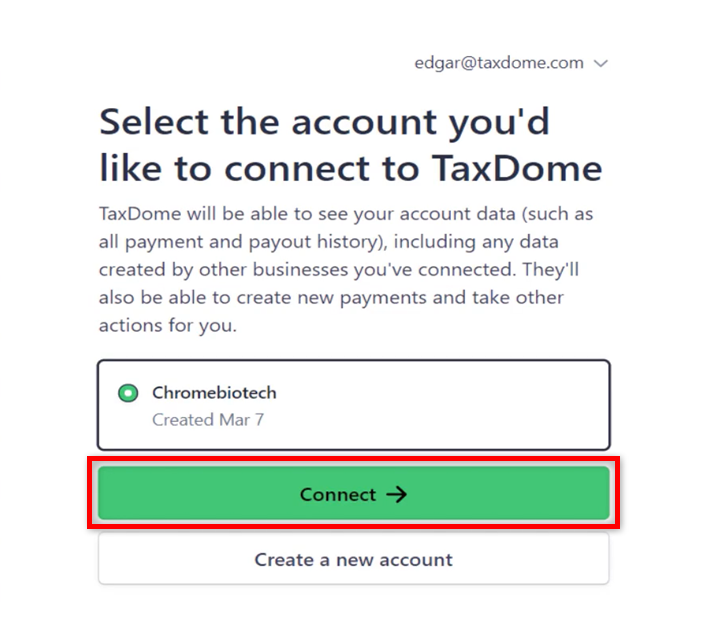Image resolution: width=723 pixels, height=633 pixels.
Task: Click Create a new account
Action: click(x=353, y=560)
